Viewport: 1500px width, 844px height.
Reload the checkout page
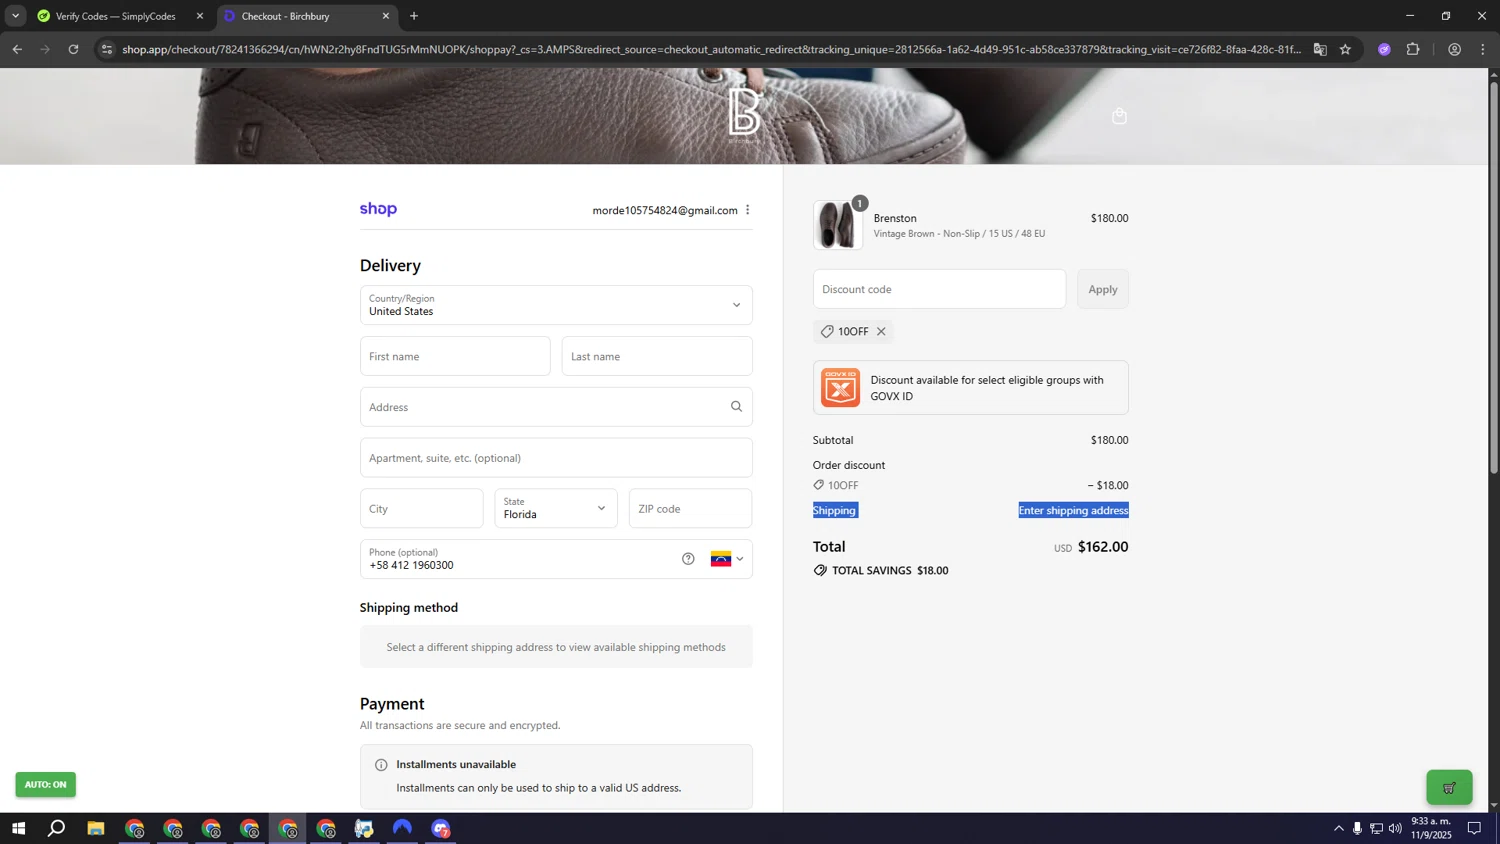pyautogui.click(x=73, y=49)
